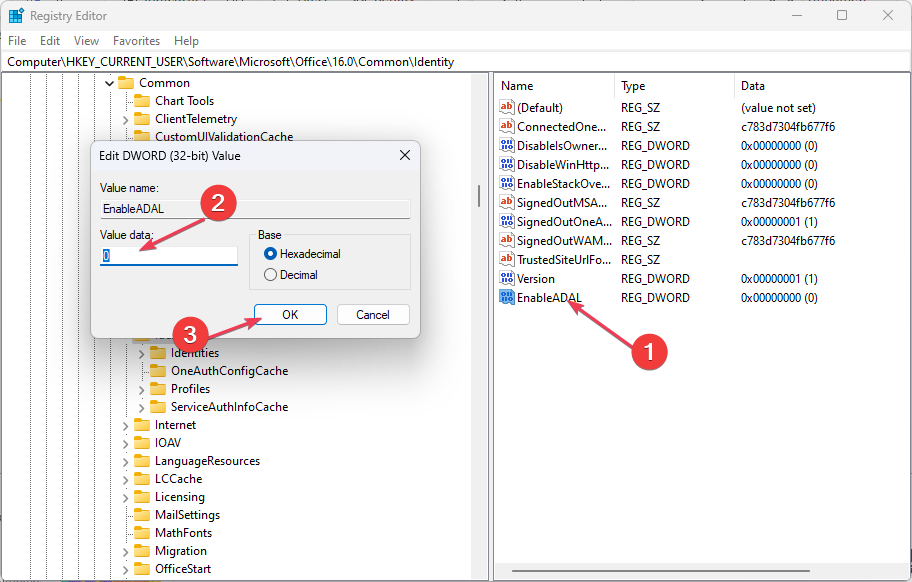Image resolution: width=912 pixels, height=582 pixels.
Task: Click the LCCache folder icon
Action: 142,479
